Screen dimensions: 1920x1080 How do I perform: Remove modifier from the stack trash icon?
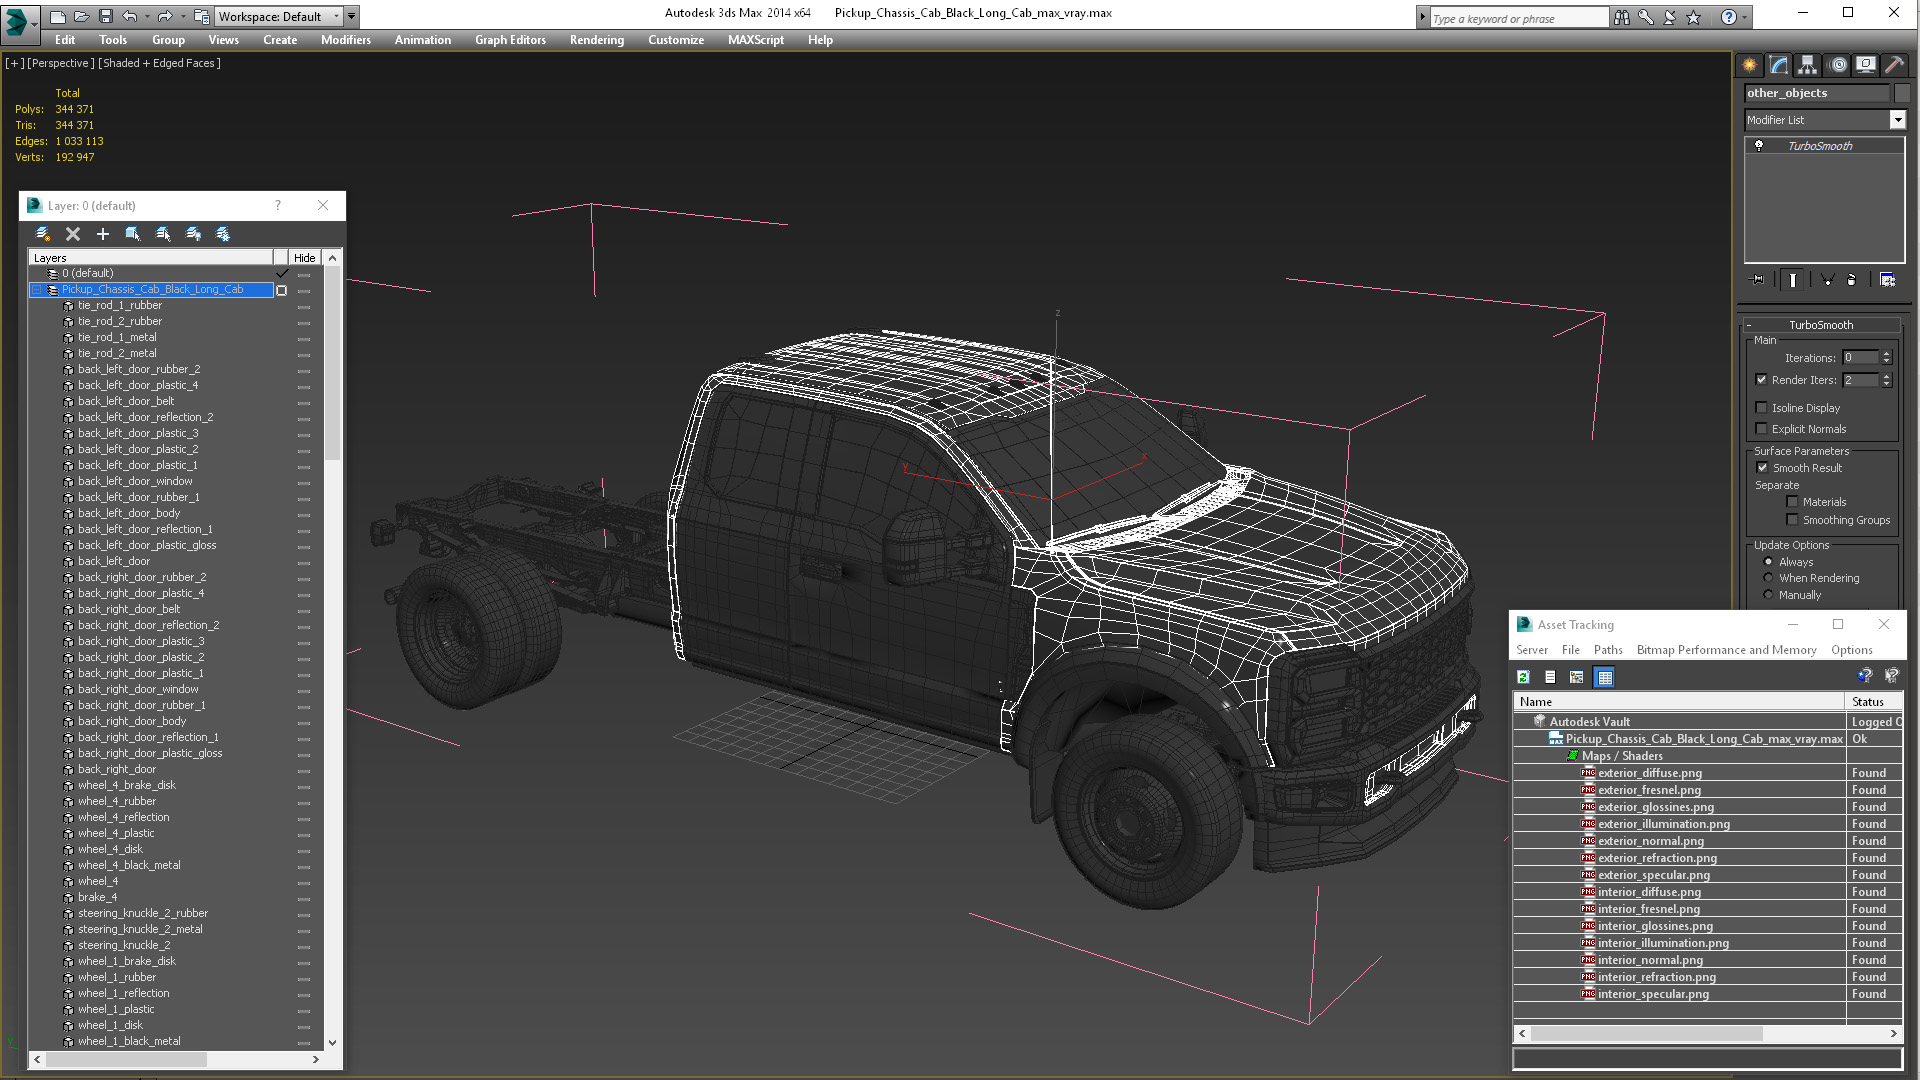(1851, 280)
